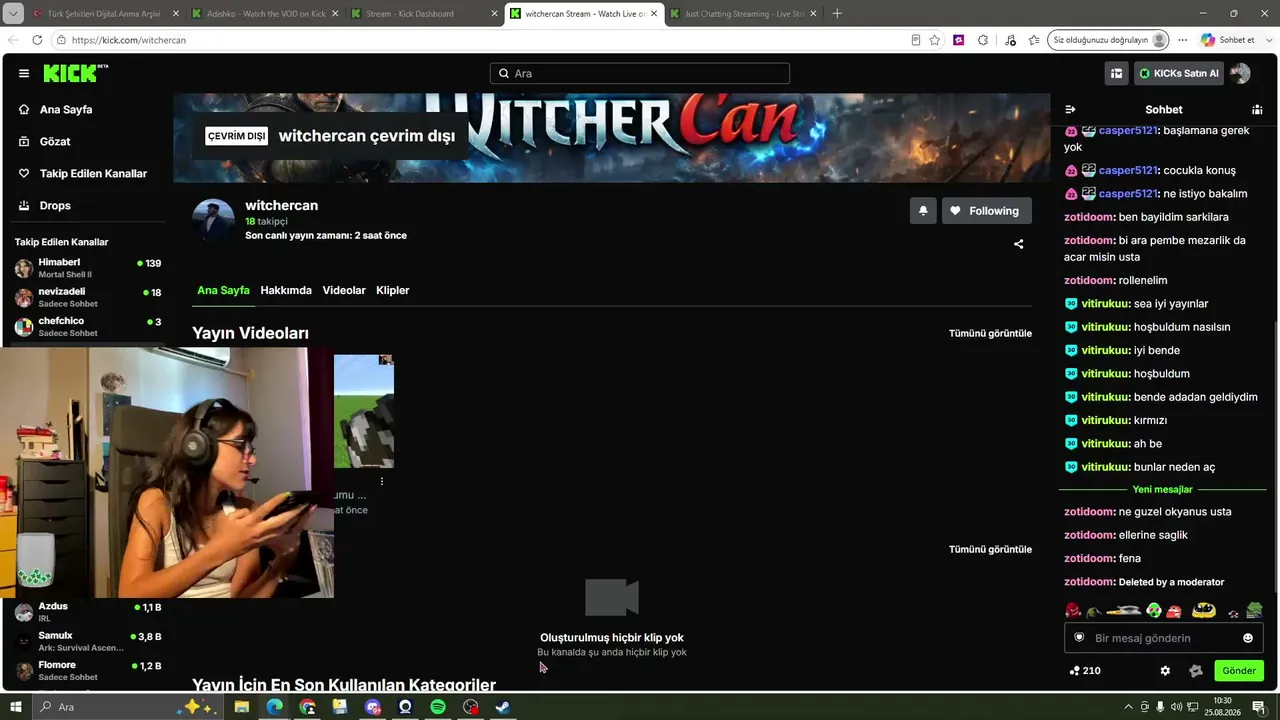Open a new browser tab

coord(837,14)
